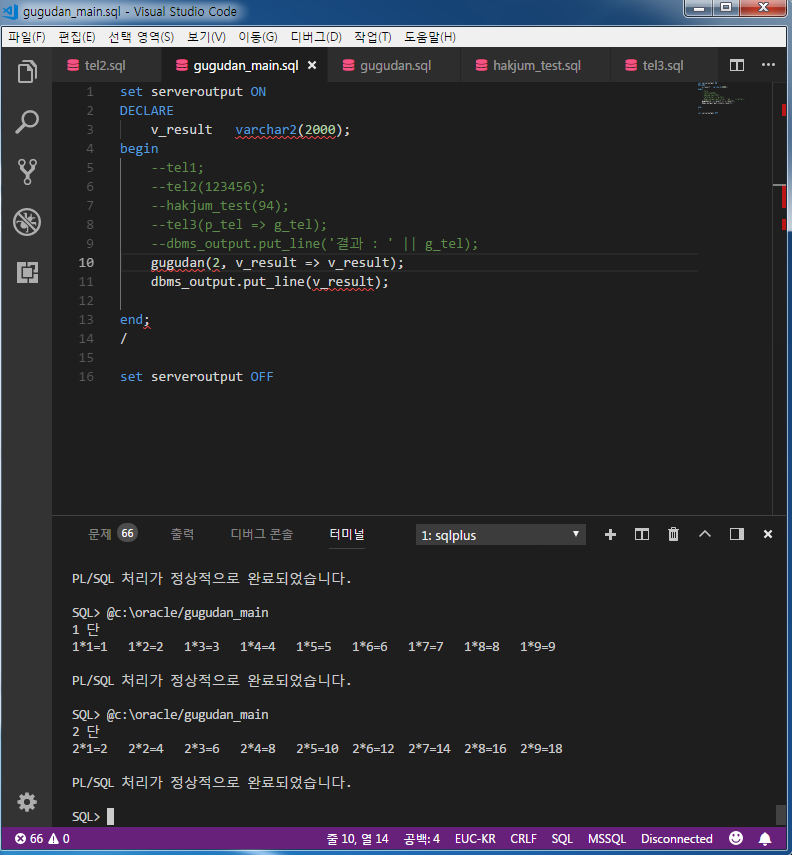Open the 보기(V) menu
This screenshot has height=855, width=792.
[206, 37]
